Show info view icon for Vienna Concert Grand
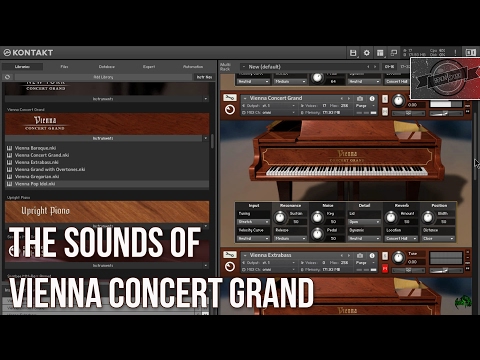Screen dimensions: 480x360 pos(372,99)
